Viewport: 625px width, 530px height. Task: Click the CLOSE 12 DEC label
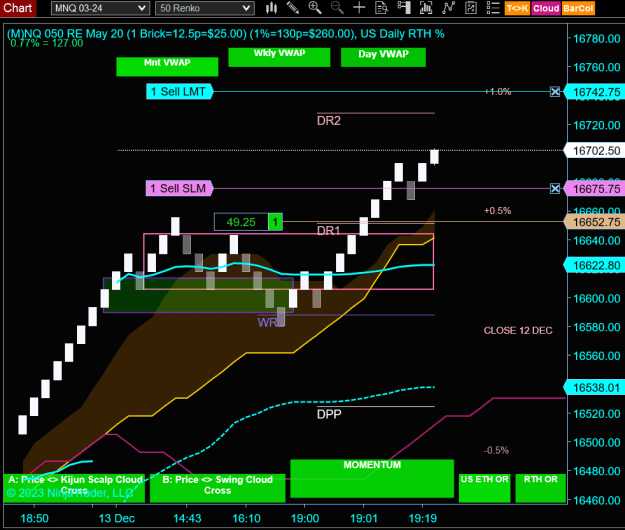(518, 330)
